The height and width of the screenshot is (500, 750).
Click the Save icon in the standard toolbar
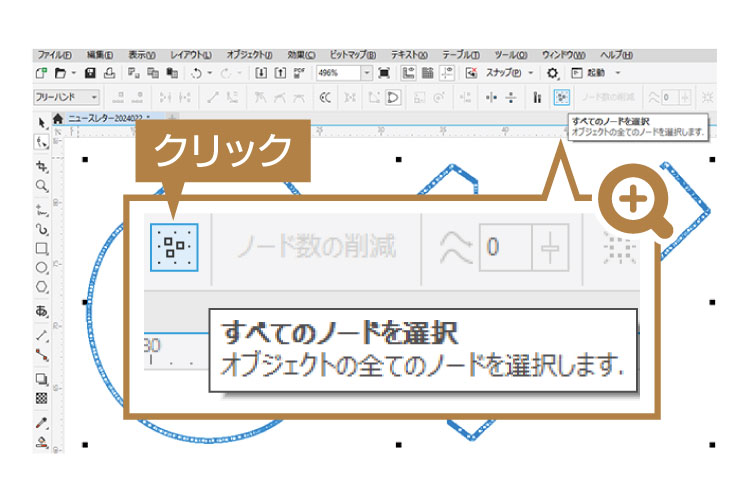(x=90, y=73)
